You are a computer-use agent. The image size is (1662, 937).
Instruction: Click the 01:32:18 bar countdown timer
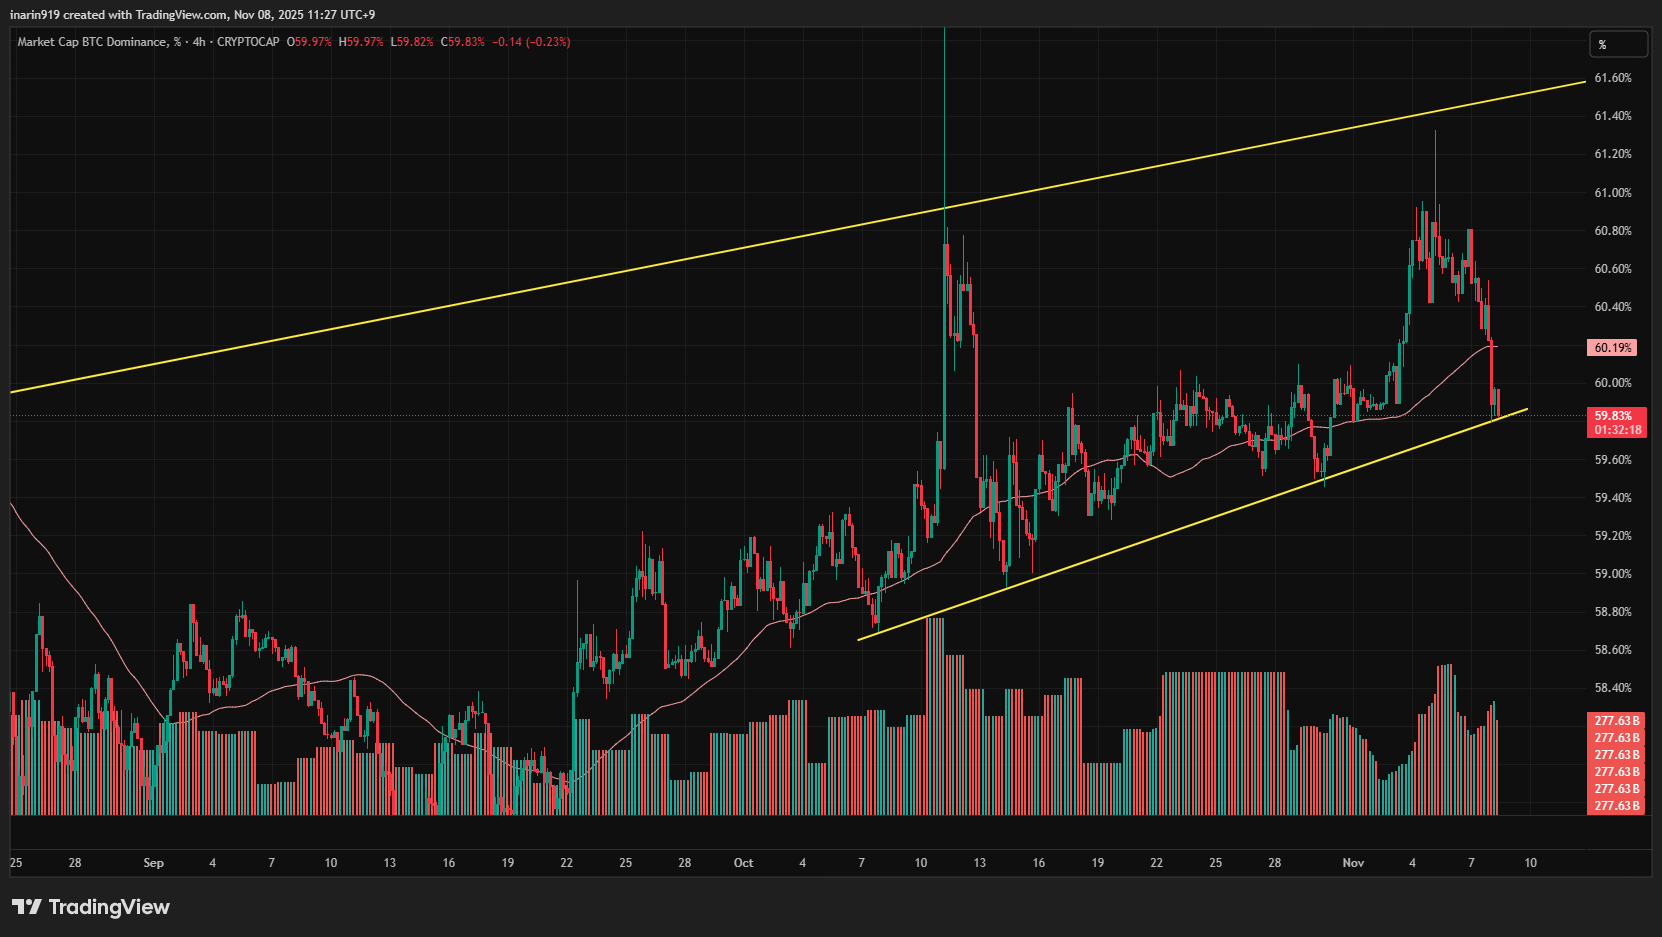pyautogui.click(x=1617, y=430)
